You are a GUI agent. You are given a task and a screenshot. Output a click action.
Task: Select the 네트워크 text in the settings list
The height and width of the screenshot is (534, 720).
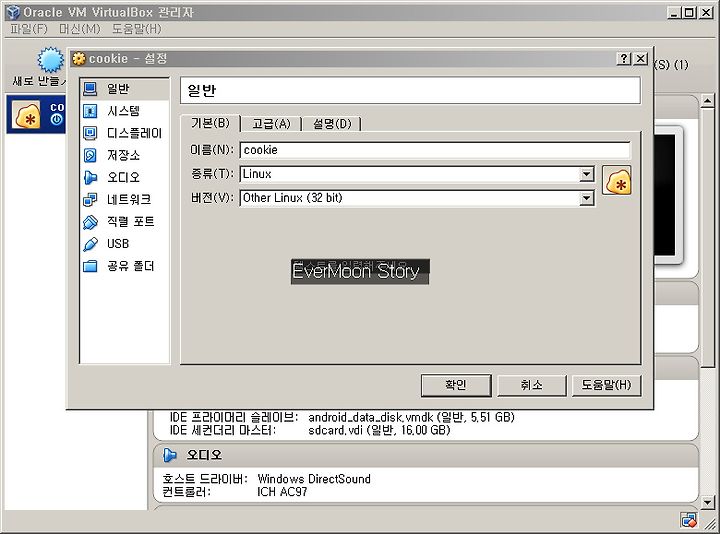tap(129, 199)
